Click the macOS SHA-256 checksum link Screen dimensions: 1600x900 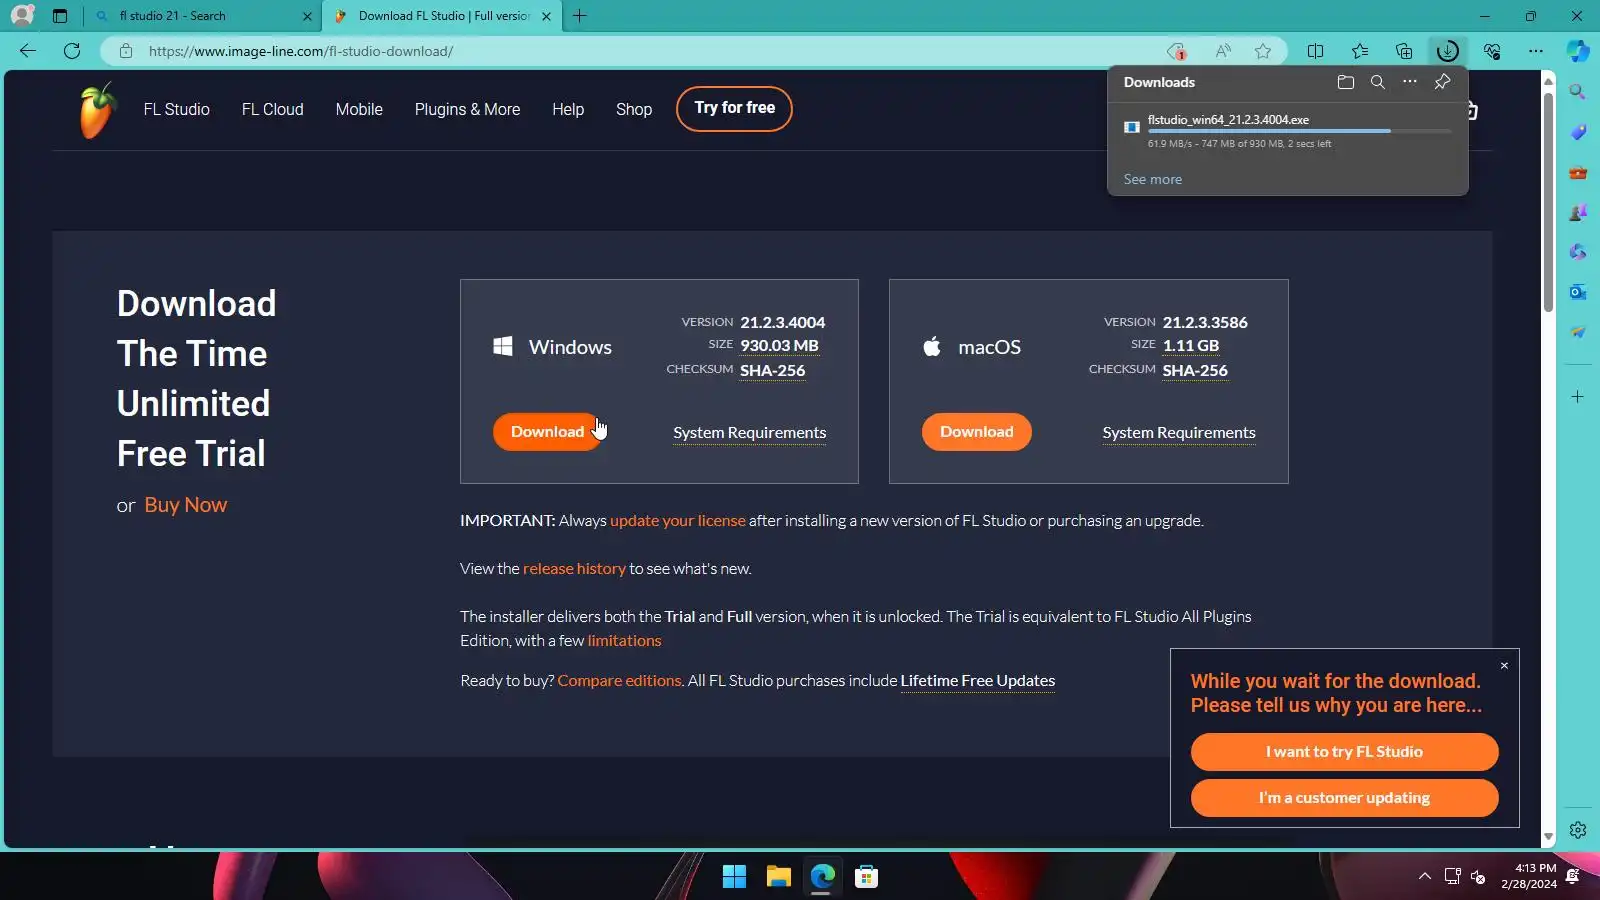click(1195, 371)
